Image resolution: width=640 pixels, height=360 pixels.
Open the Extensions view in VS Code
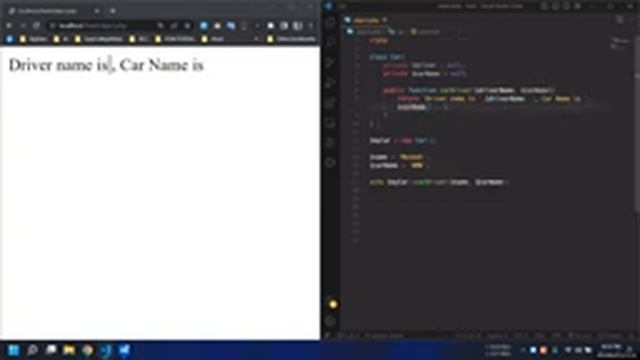[331, 102]
